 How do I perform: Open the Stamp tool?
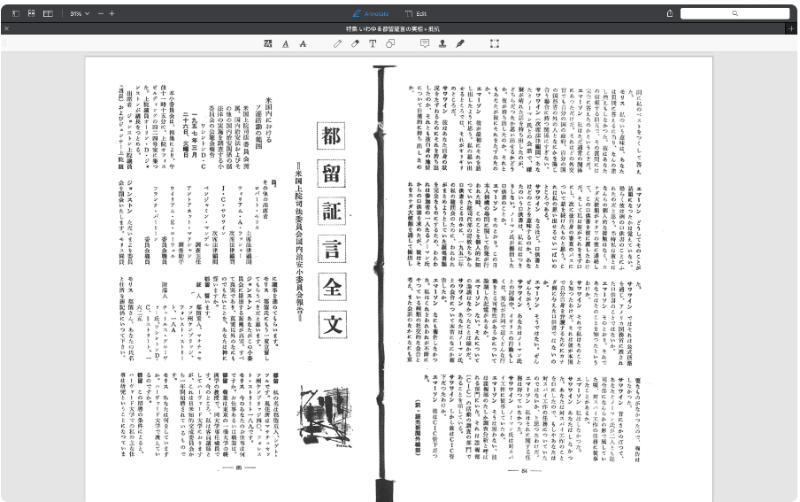tap(442, 44)
